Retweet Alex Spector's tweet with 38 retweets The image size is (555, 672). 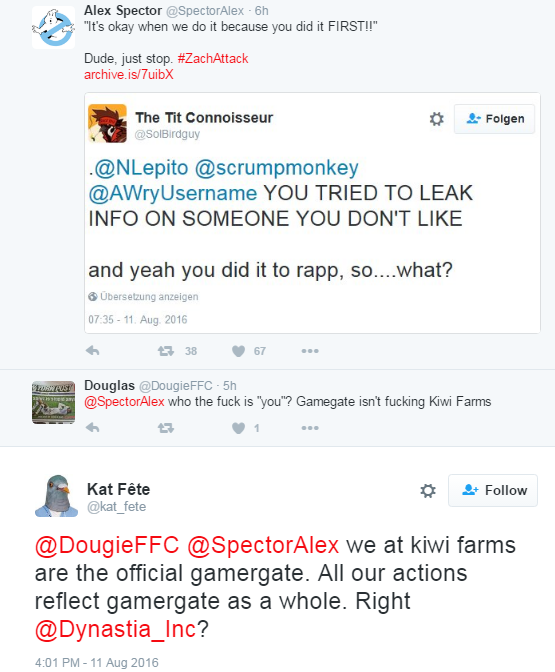(165, 351)
